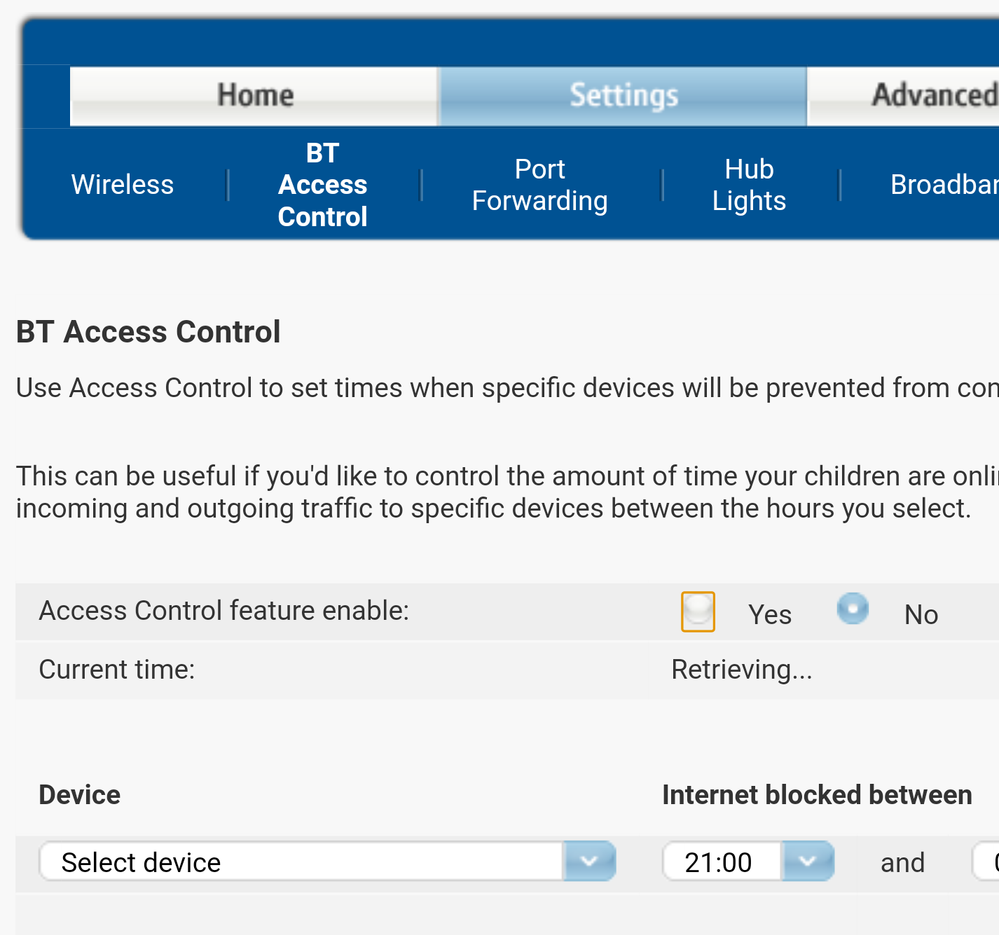Enable Access Control with Yes radio
The image size is (999, 935).
(698, 611)
